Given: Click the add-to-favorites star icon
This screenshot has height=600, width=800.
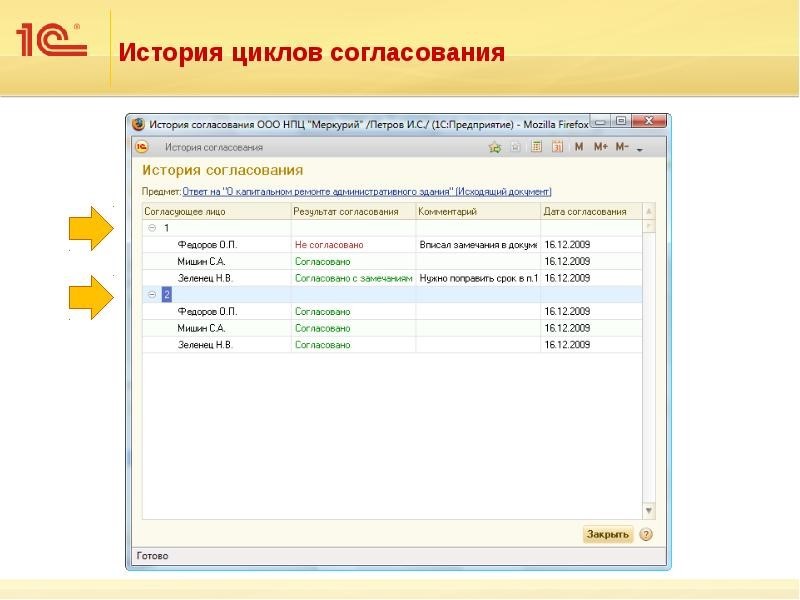Looking at the screenshot, I should [494, 147].
